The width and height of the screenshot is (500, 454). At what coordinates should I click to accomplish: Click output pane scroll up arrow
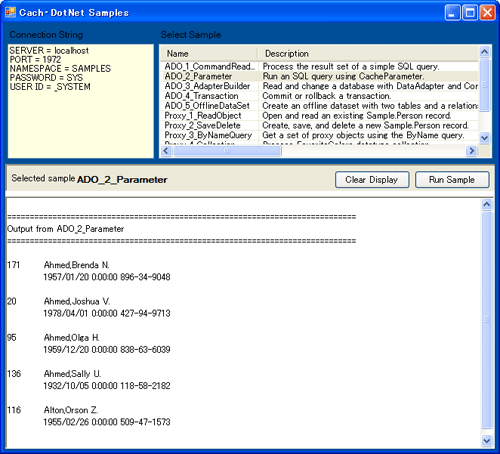487,204
